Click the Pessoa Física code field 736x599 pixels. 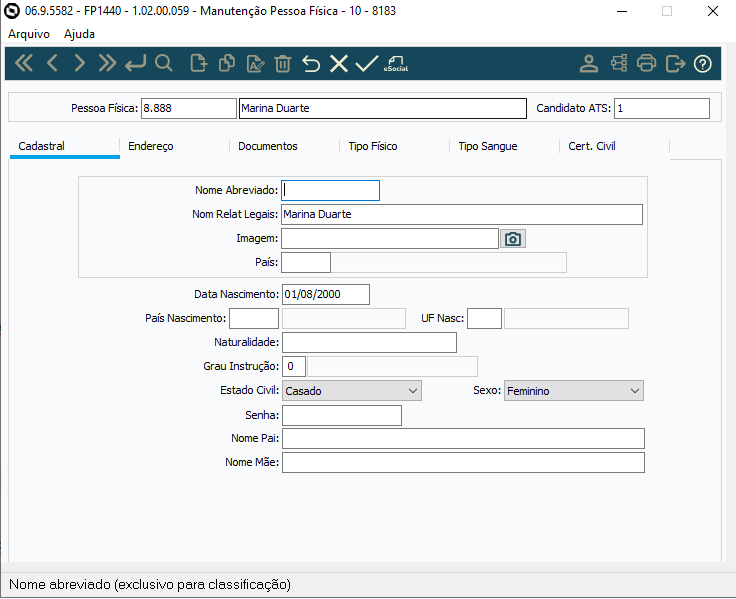[189, 108]
